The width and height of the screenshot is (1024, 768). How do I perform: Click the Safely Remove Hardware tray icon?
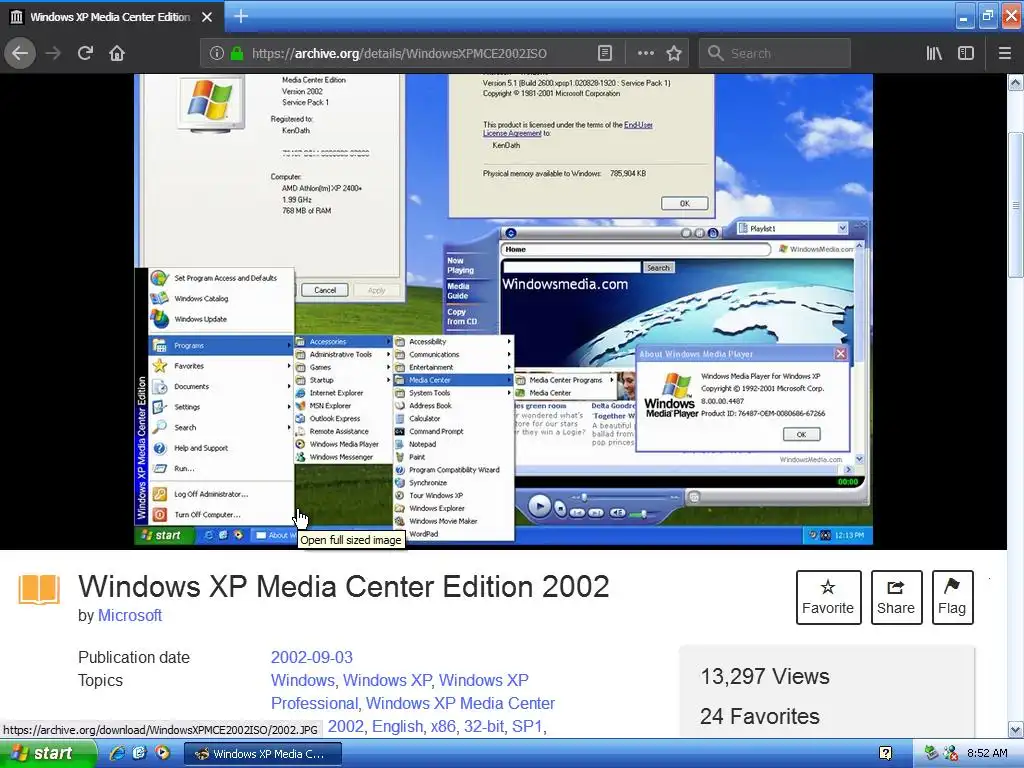pyautogui.click(x=932, y=754)
